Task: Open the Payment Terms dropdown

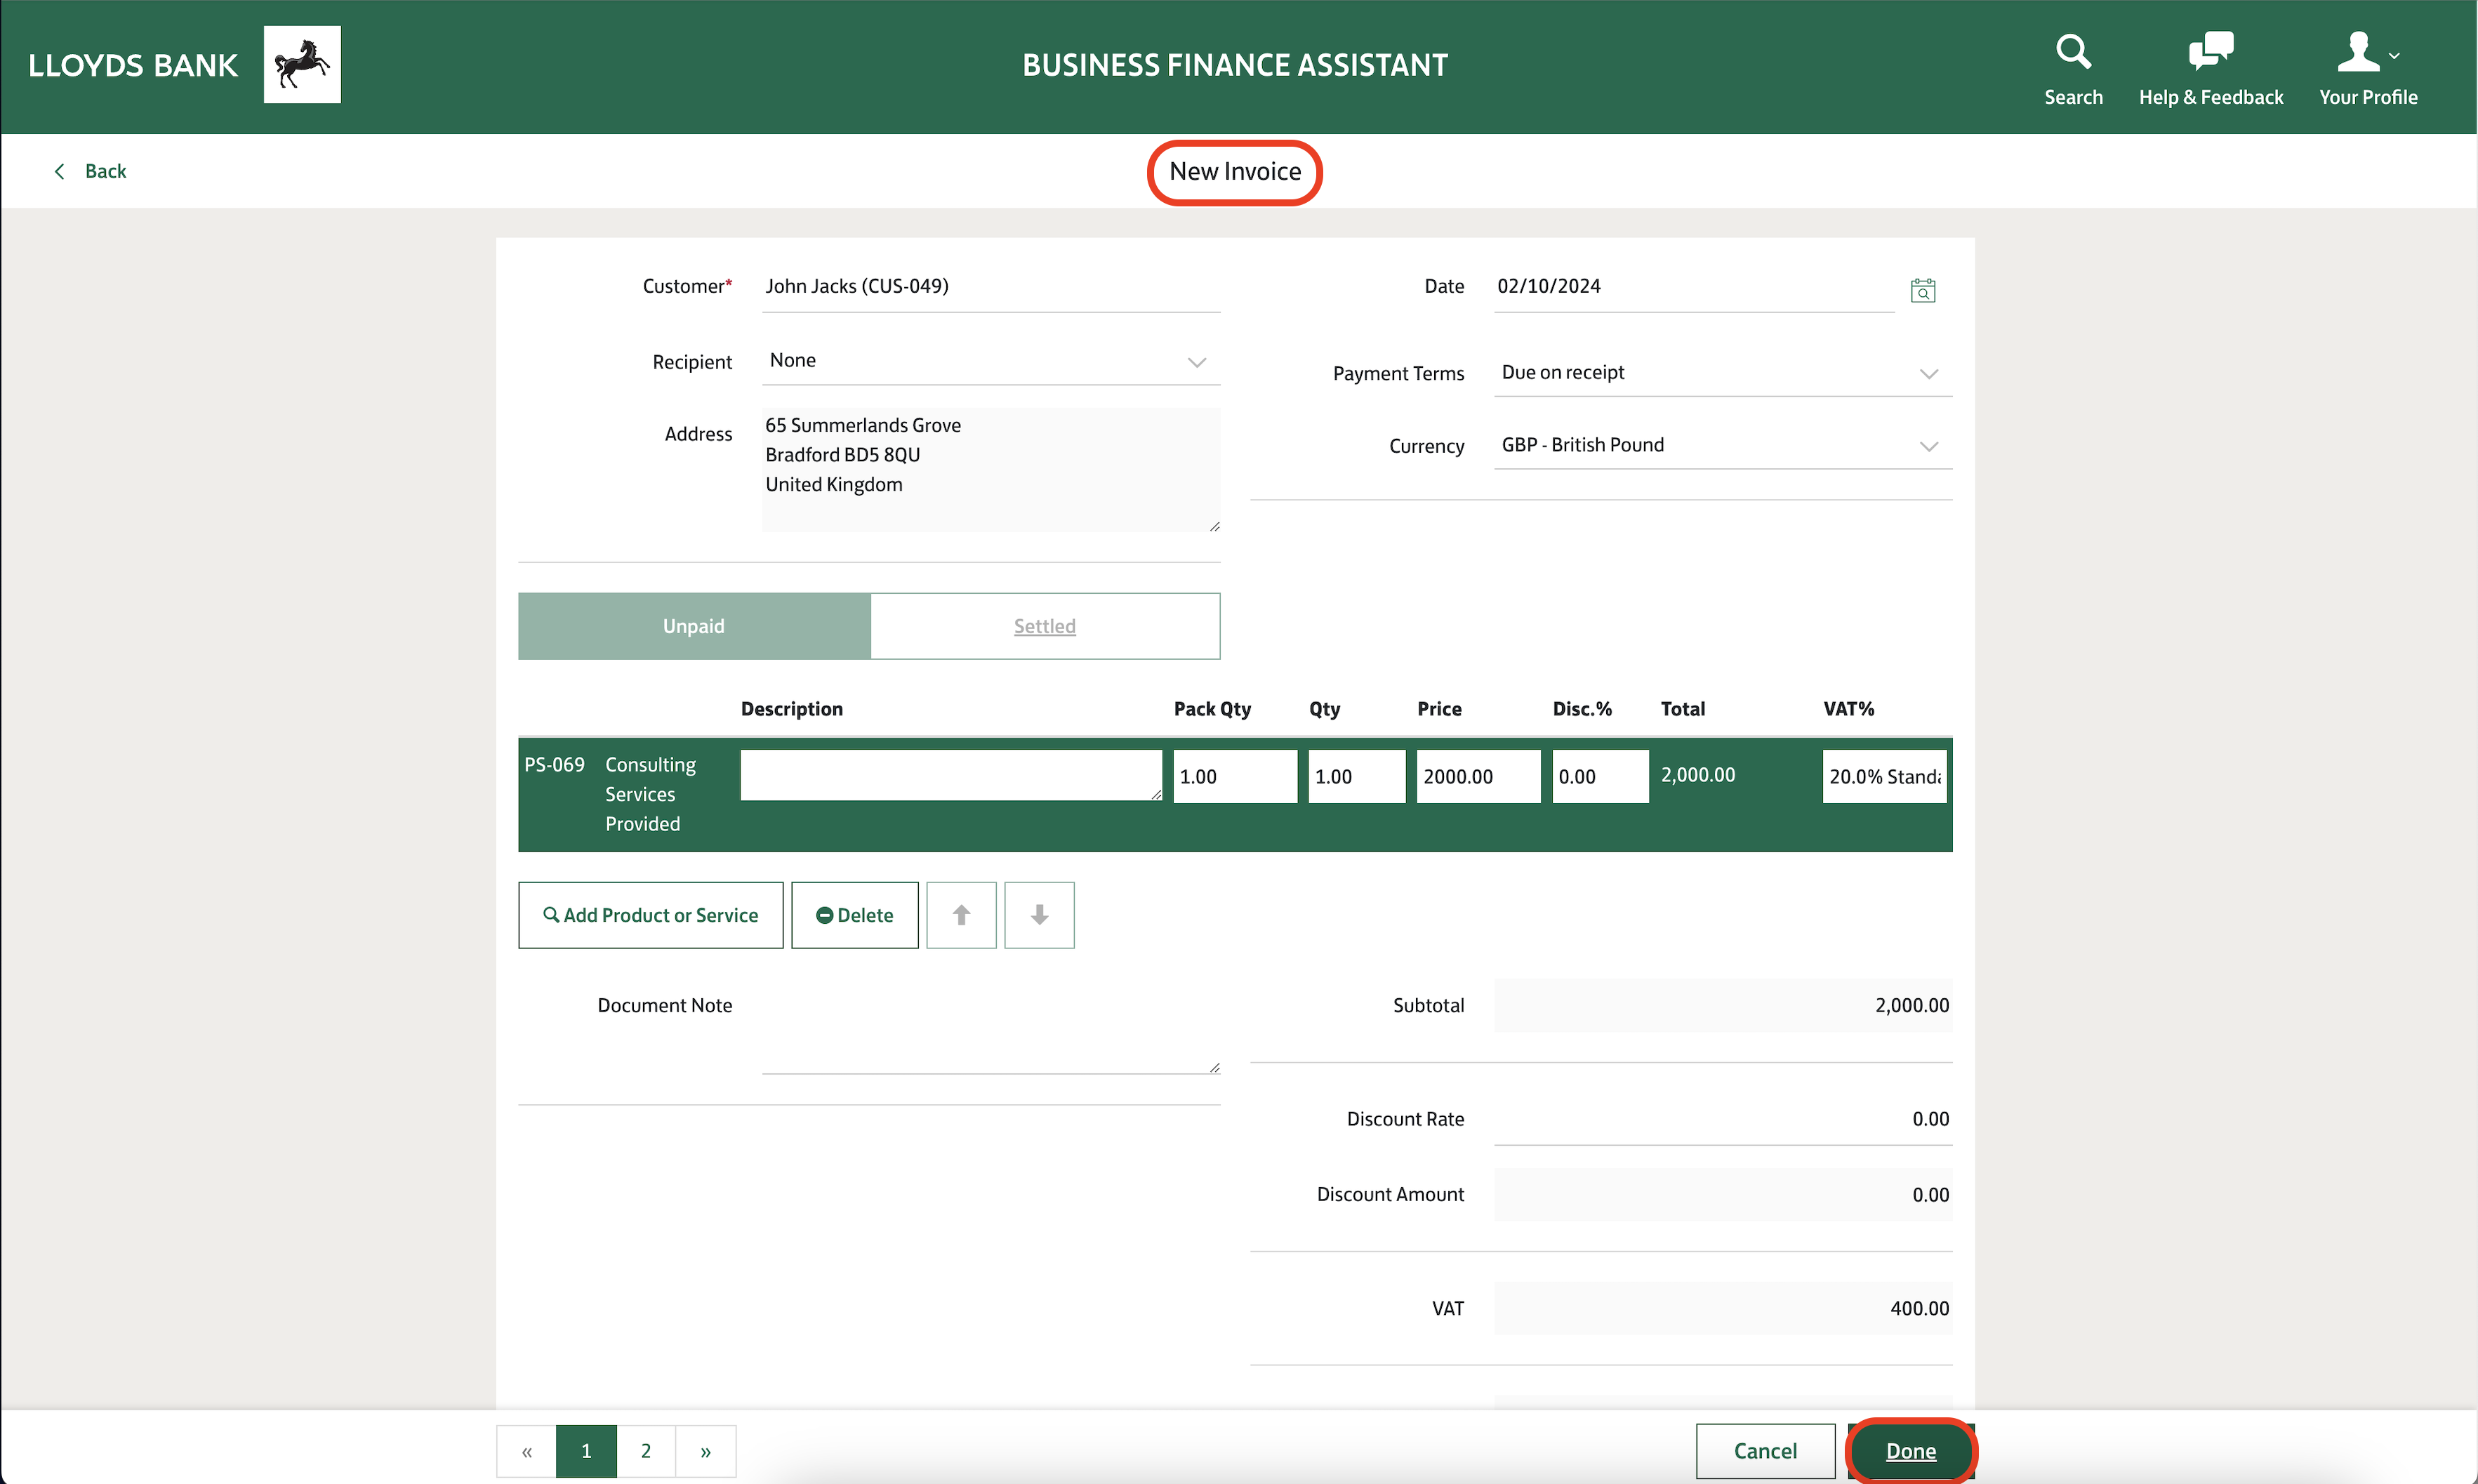Action: coord(1928,373)
